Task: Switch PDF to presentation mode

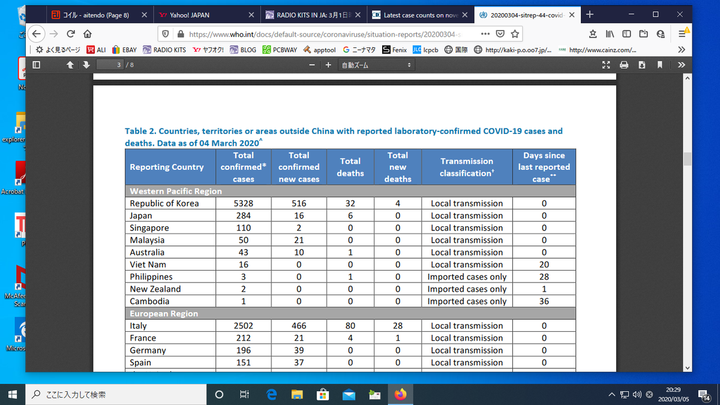Action: [x=606, y=65]
